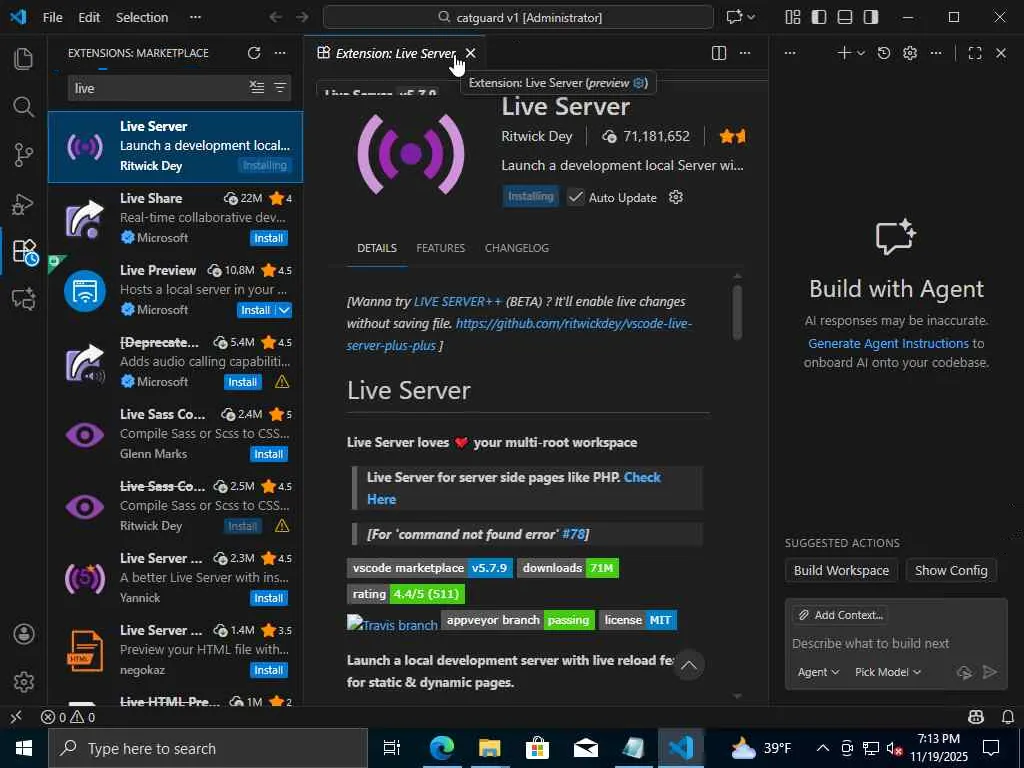
Task: Split the editor to the right
Action: pyautogui.click(x=719, y=53)
